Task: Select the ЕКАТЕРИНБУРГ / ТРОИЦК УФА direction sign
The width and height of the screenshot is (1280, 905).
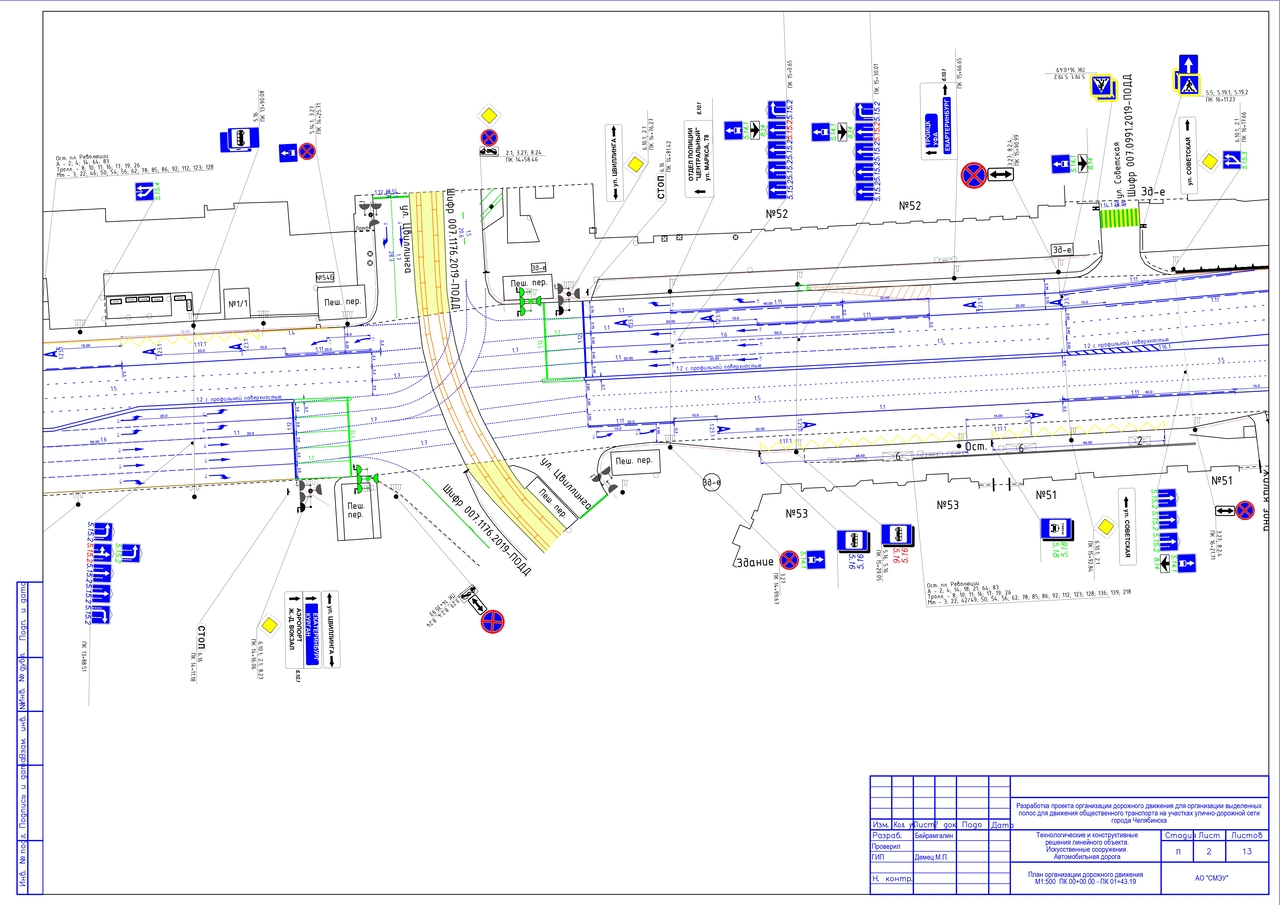Action: click(935, 122)
